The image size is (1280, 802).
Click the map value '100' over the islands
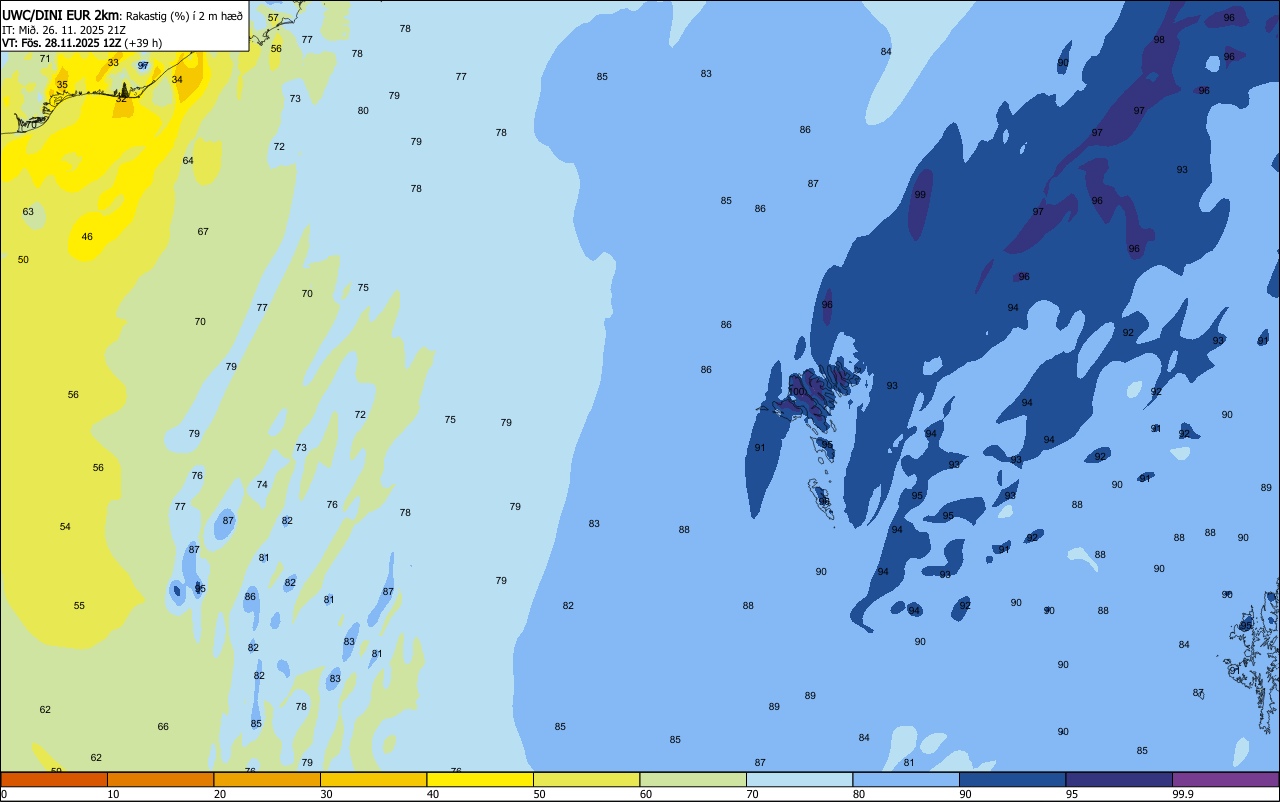click(796, 392)
